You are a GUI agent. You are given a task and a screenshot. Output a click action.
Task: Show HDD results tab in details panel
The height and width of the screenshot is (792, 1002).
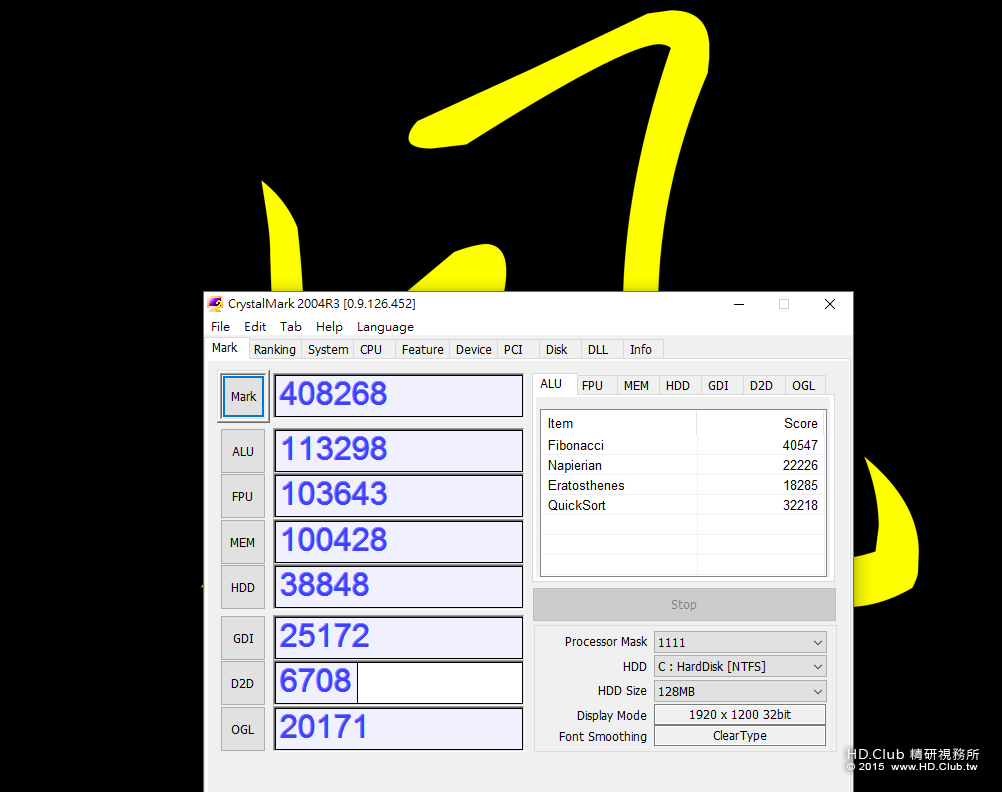click(x=678, y=385)
